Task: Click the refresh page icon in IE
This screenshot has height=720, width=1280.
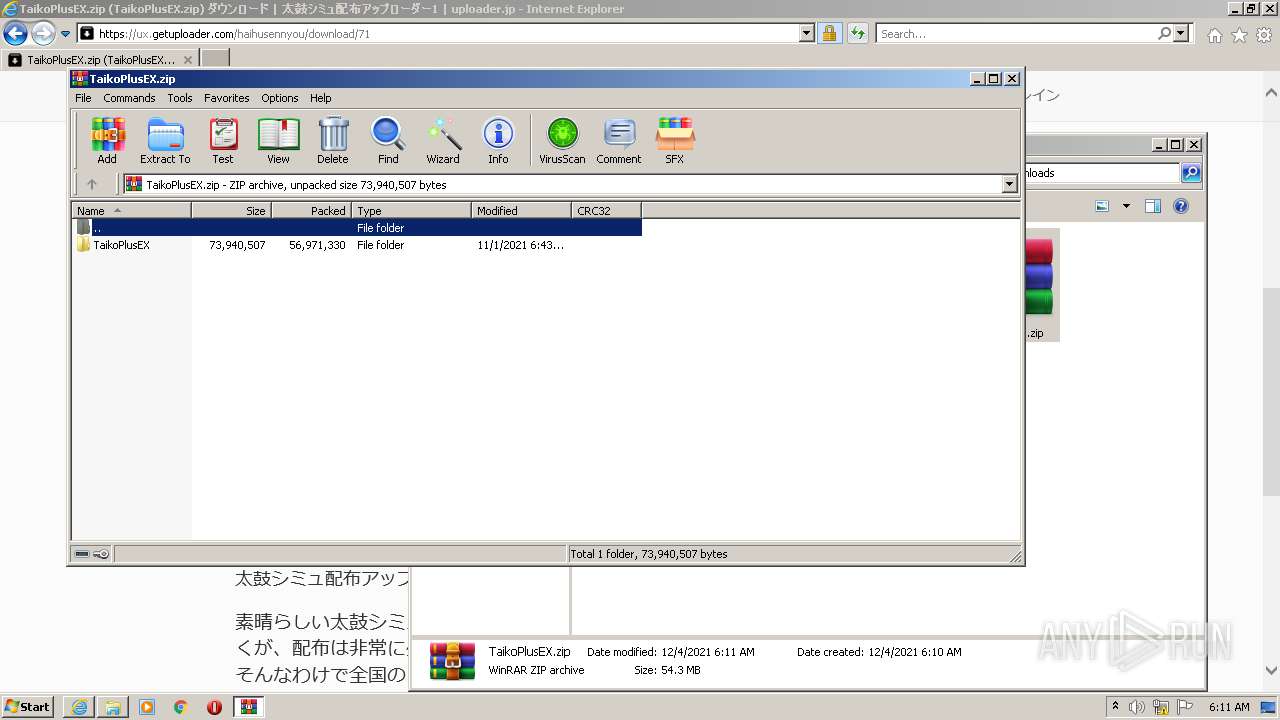Action: [857, 34]
